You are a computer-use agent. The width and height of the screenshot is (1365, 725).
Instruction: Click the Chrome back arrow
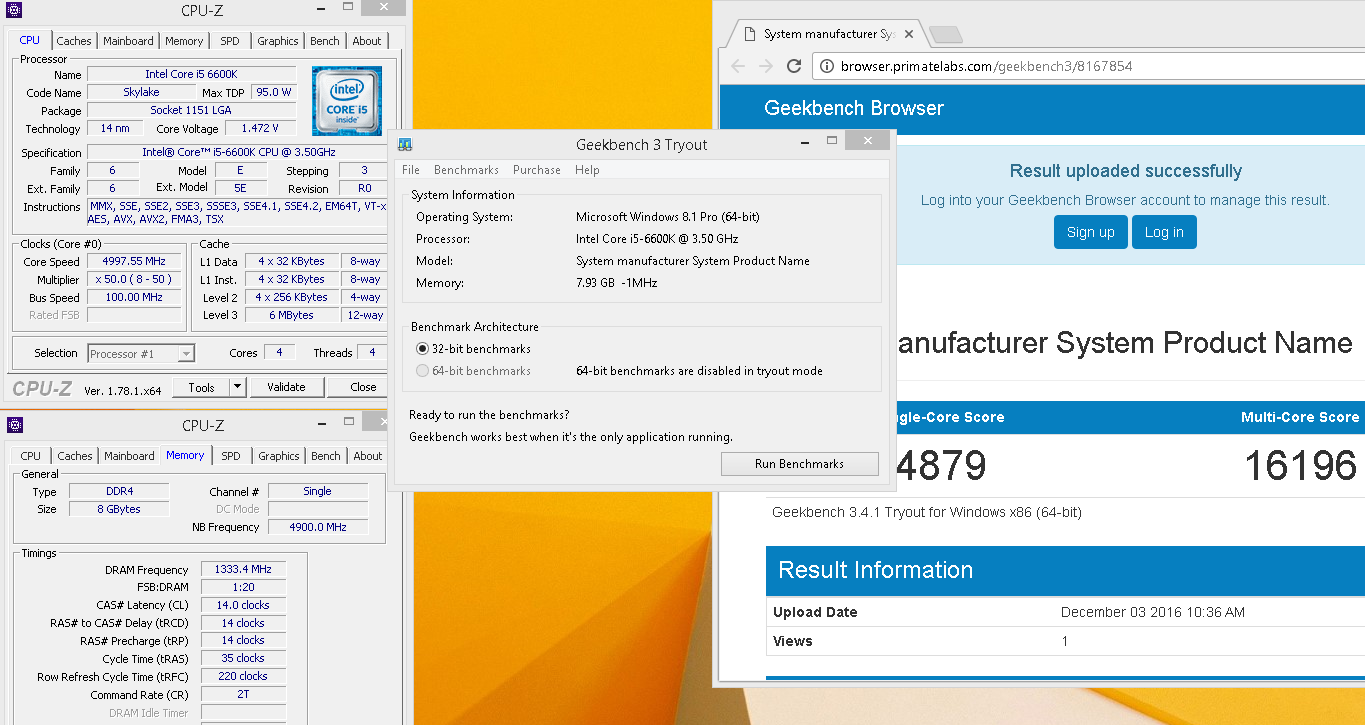pyautogui.click(x=738, y=67)
